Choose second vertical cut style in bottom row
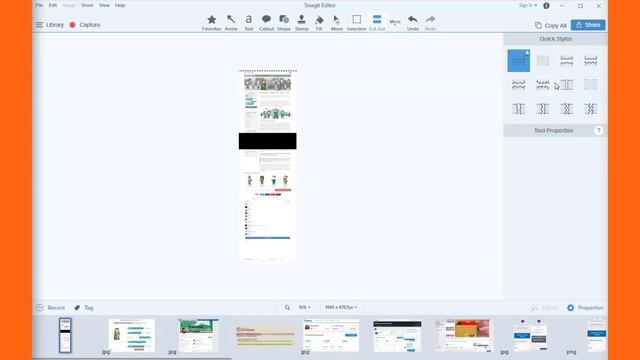This screenshot has width=640, height=360. [x=542, y=109]
